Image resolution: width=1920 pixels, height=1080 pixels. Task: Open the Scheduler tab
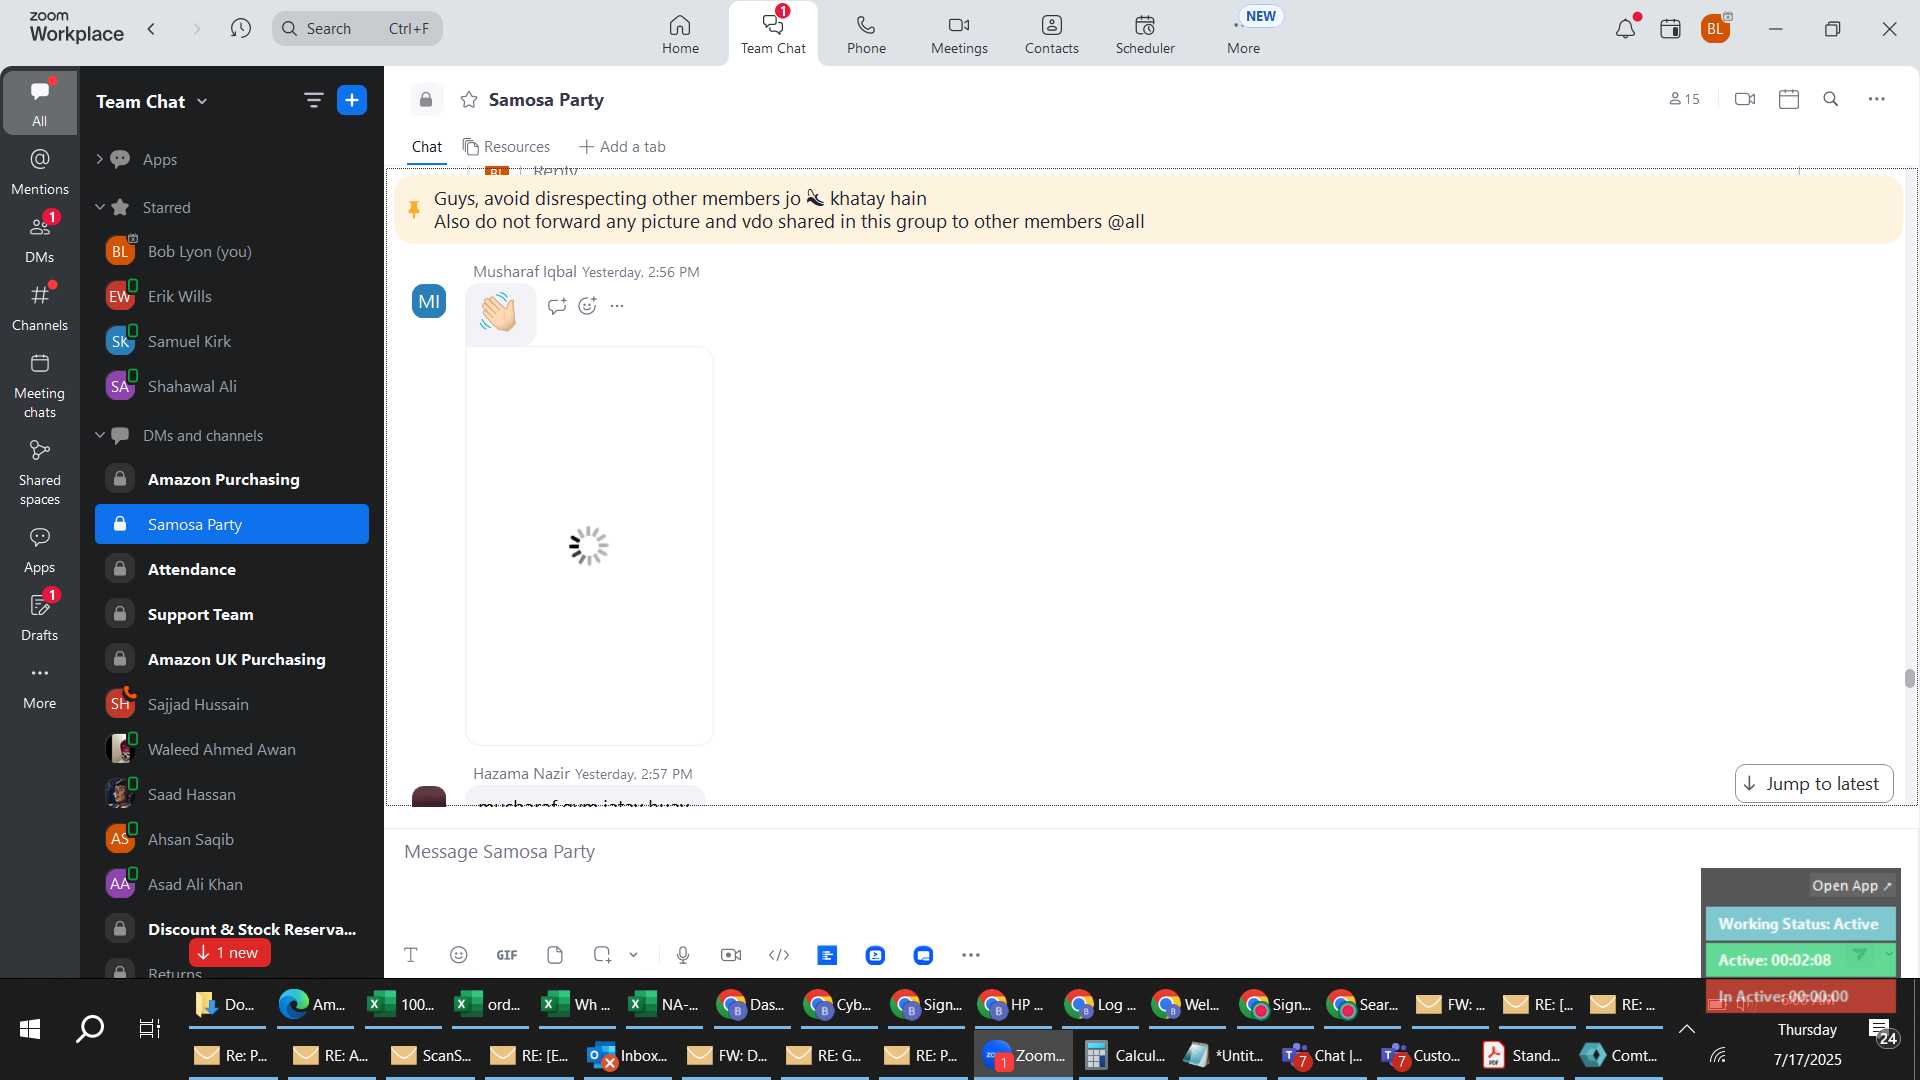1145,34
